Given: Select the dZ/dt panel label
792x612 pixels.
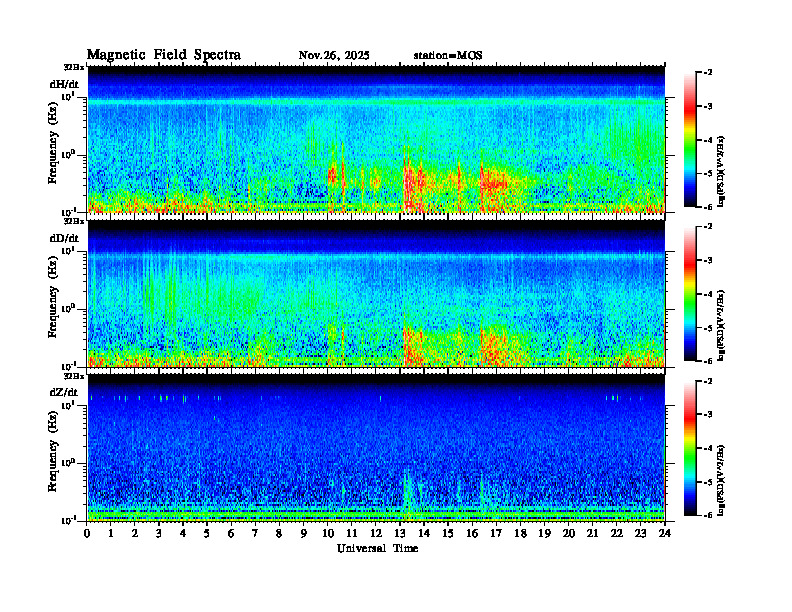Looking at the screenshot, I should 64,392.
